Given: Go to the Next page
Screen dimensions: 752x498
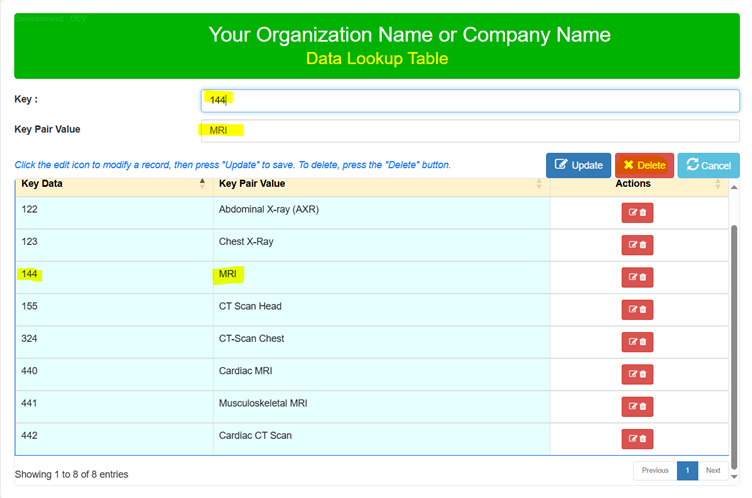Looking at the screenshot, I should click(x=712, y=470).
